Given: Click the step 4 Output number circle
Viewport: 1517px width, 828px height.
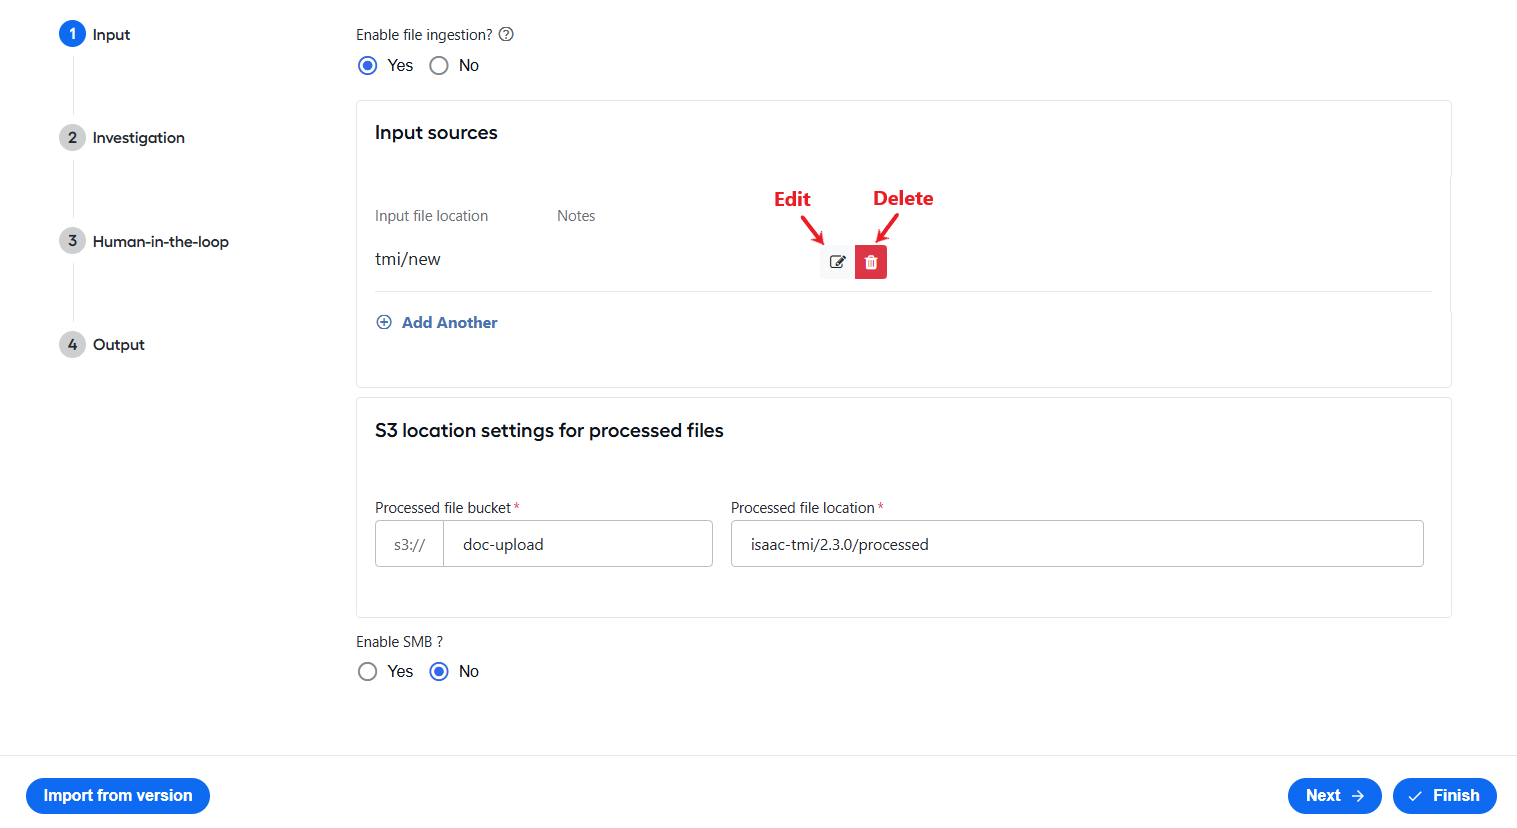Looking at the screenshot, I should coord(72,344).
